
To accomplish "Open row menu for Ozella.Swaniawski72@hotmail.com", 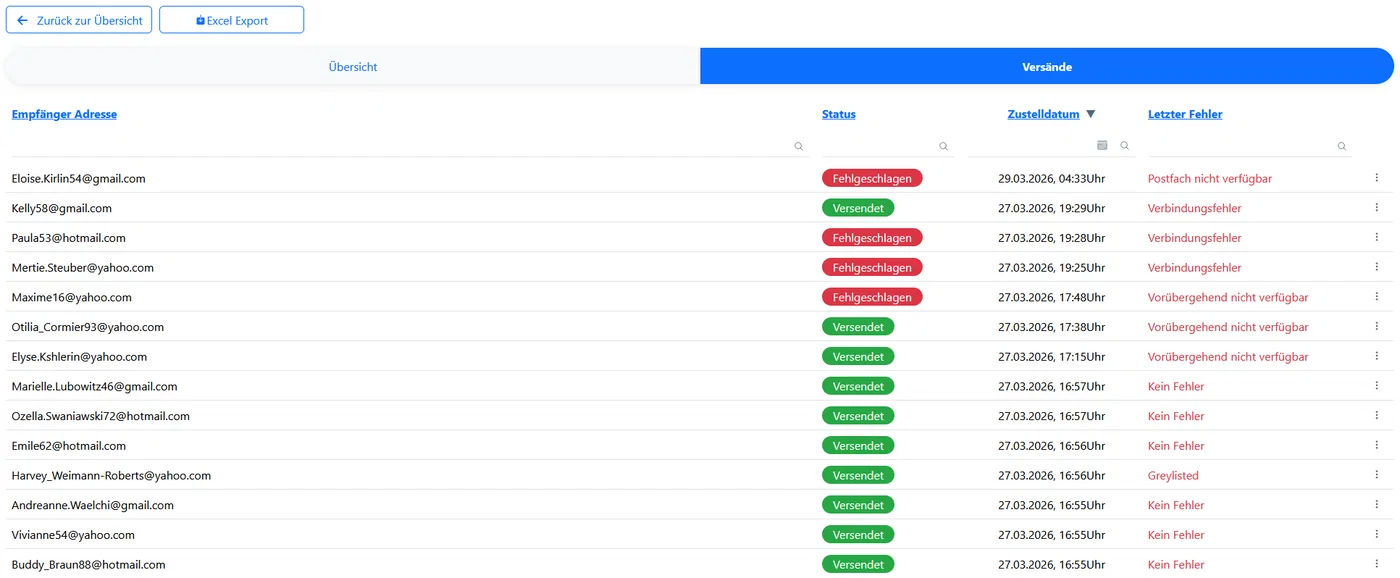I will 1376,416.
